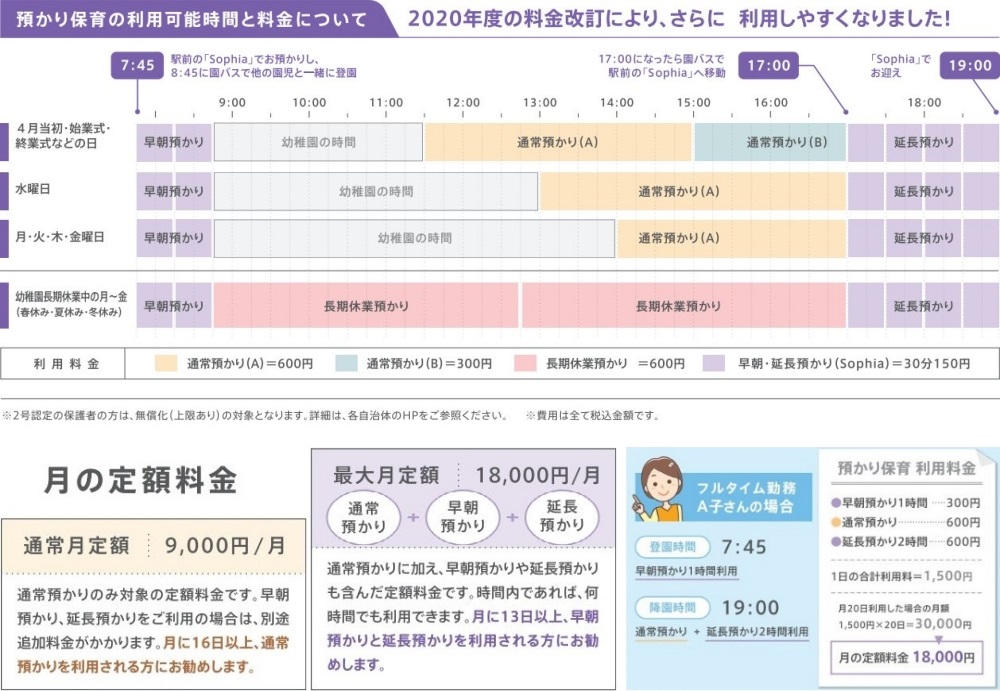Click the boxed 月の定額料金 18,000円 result
Image resolution: width=1000 pixels, height=691 pixels.
pyautogui.click(x=906, y=657)
